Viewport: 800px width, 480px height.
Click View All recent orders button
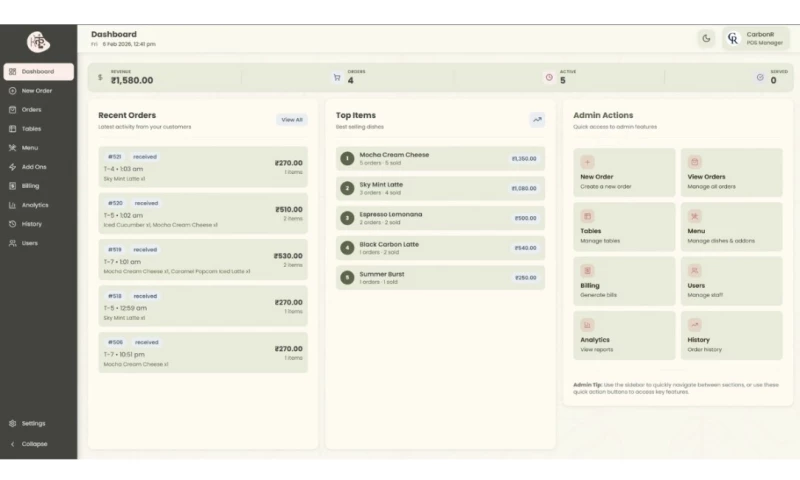(x=292, y=120)
